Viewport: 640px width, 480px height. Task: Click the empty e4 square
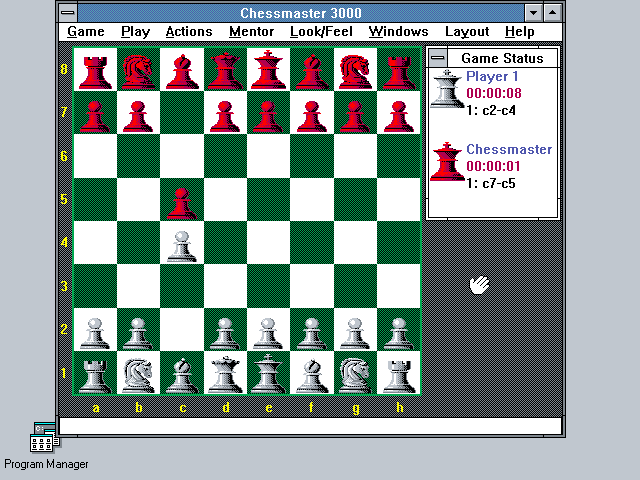pyautogui.click(x=269, y=242)
